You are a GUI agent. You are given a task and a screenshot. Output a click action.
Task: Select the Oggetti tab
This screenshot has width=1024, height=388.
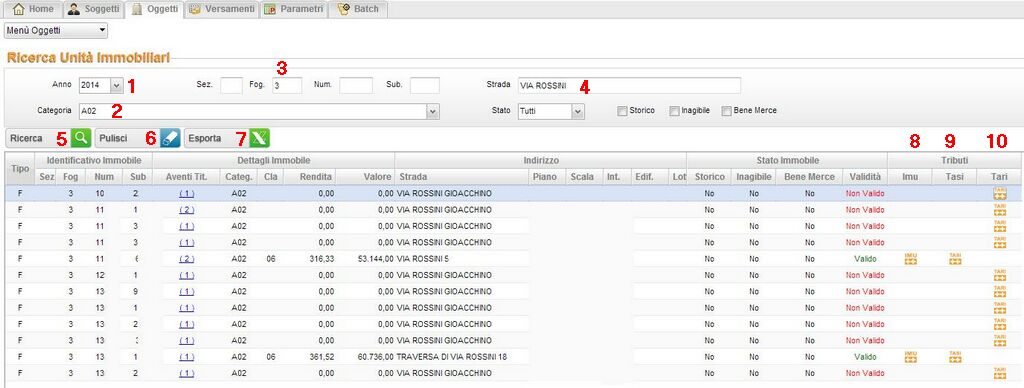pos(154,9)
